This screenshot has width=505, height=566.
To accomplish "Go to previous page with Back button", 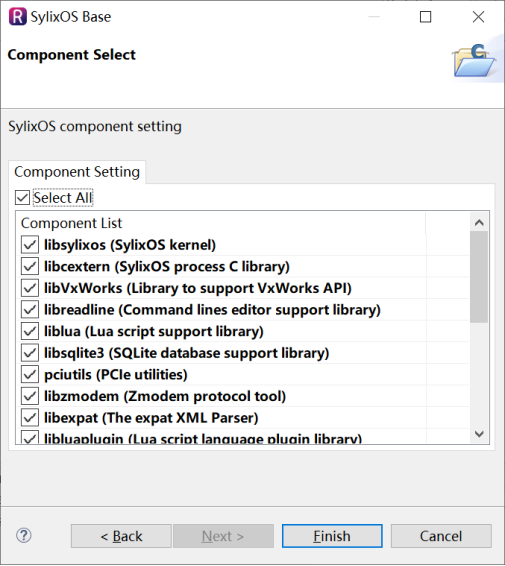I will point(121,536).
